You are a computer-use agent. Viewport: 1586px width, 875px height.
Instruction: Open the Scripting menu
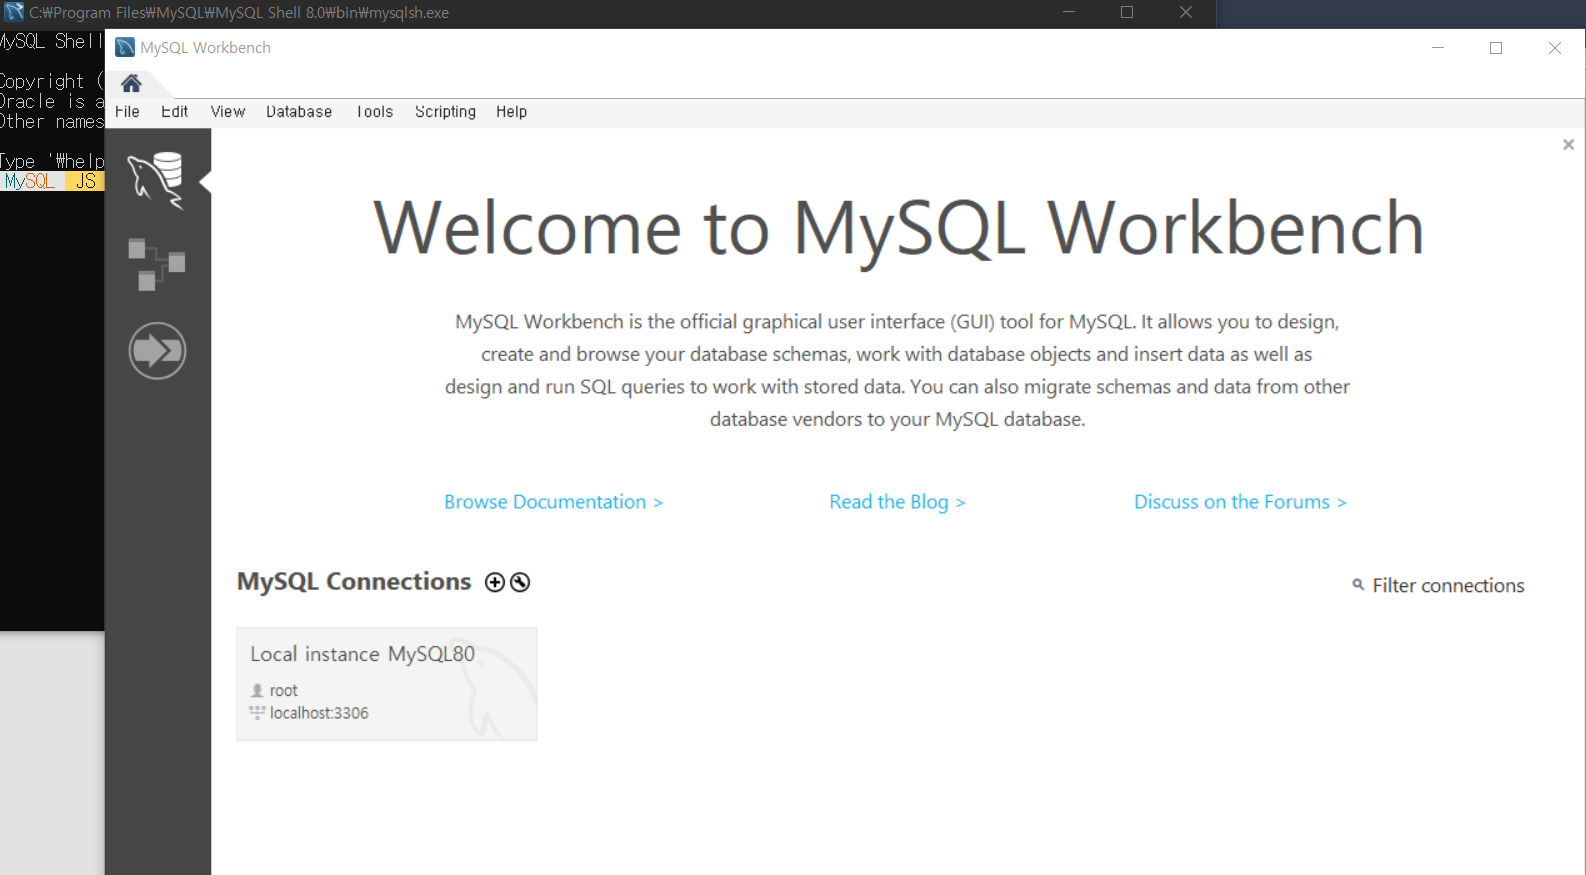click(x=446, y=112)
